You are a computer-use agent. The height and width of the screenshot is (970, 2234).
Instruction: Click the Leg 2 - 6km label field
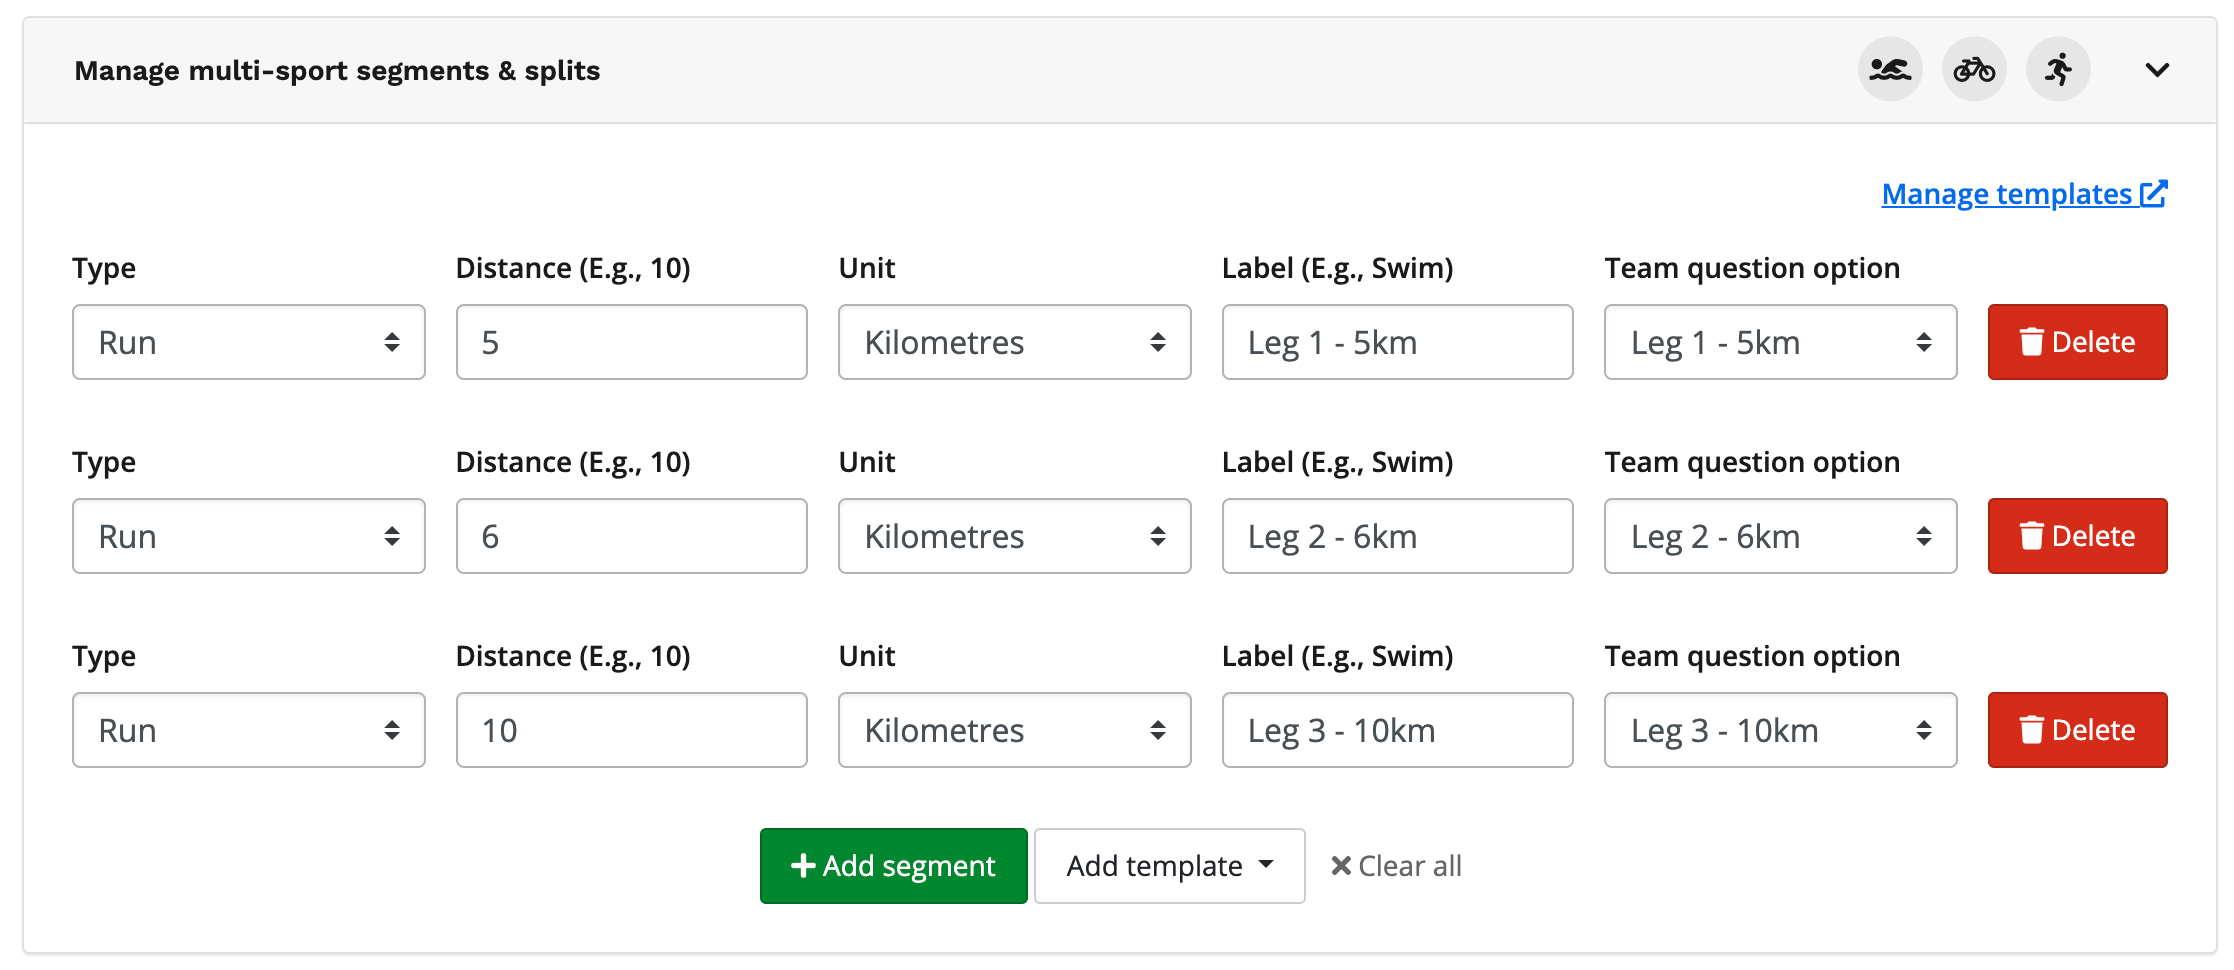point(1397,536)
